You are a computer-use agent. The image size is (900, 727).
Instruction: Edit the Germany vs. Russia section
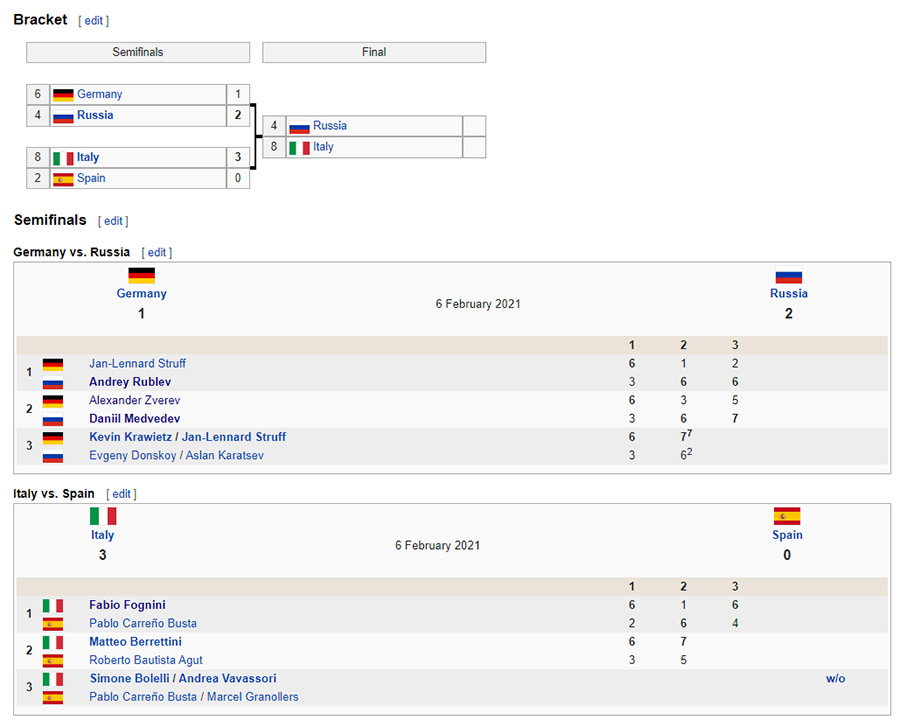point(157,252)
